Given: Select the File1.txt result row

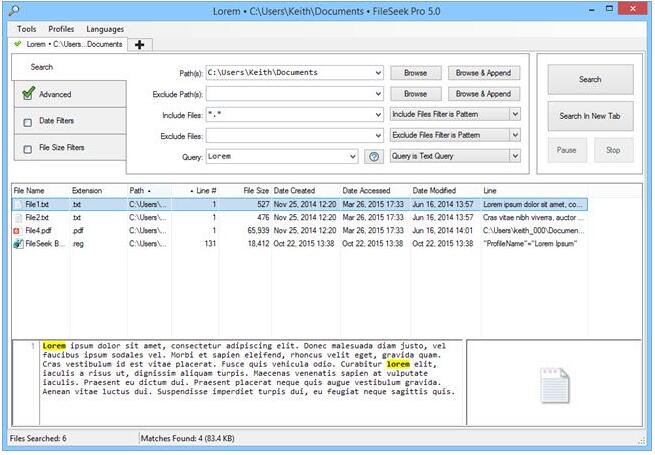Looking at the screenshot, I should click(300, 205).
